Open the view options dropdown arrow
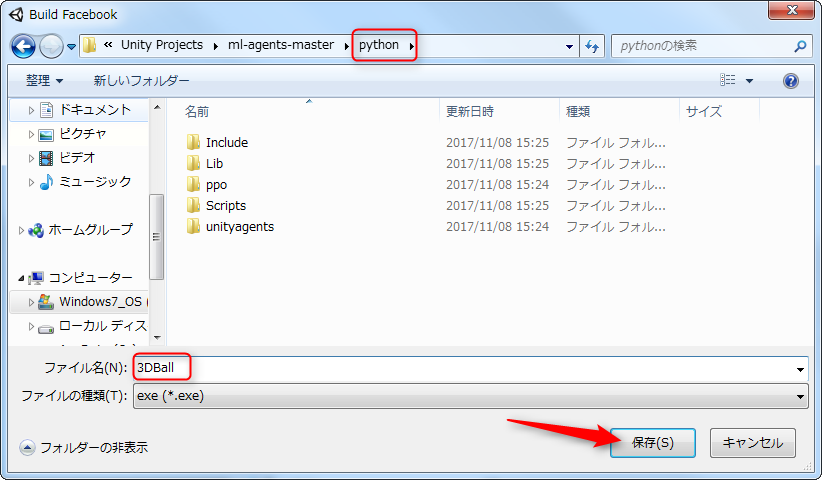The image size is (822, 480). [750, 81]
